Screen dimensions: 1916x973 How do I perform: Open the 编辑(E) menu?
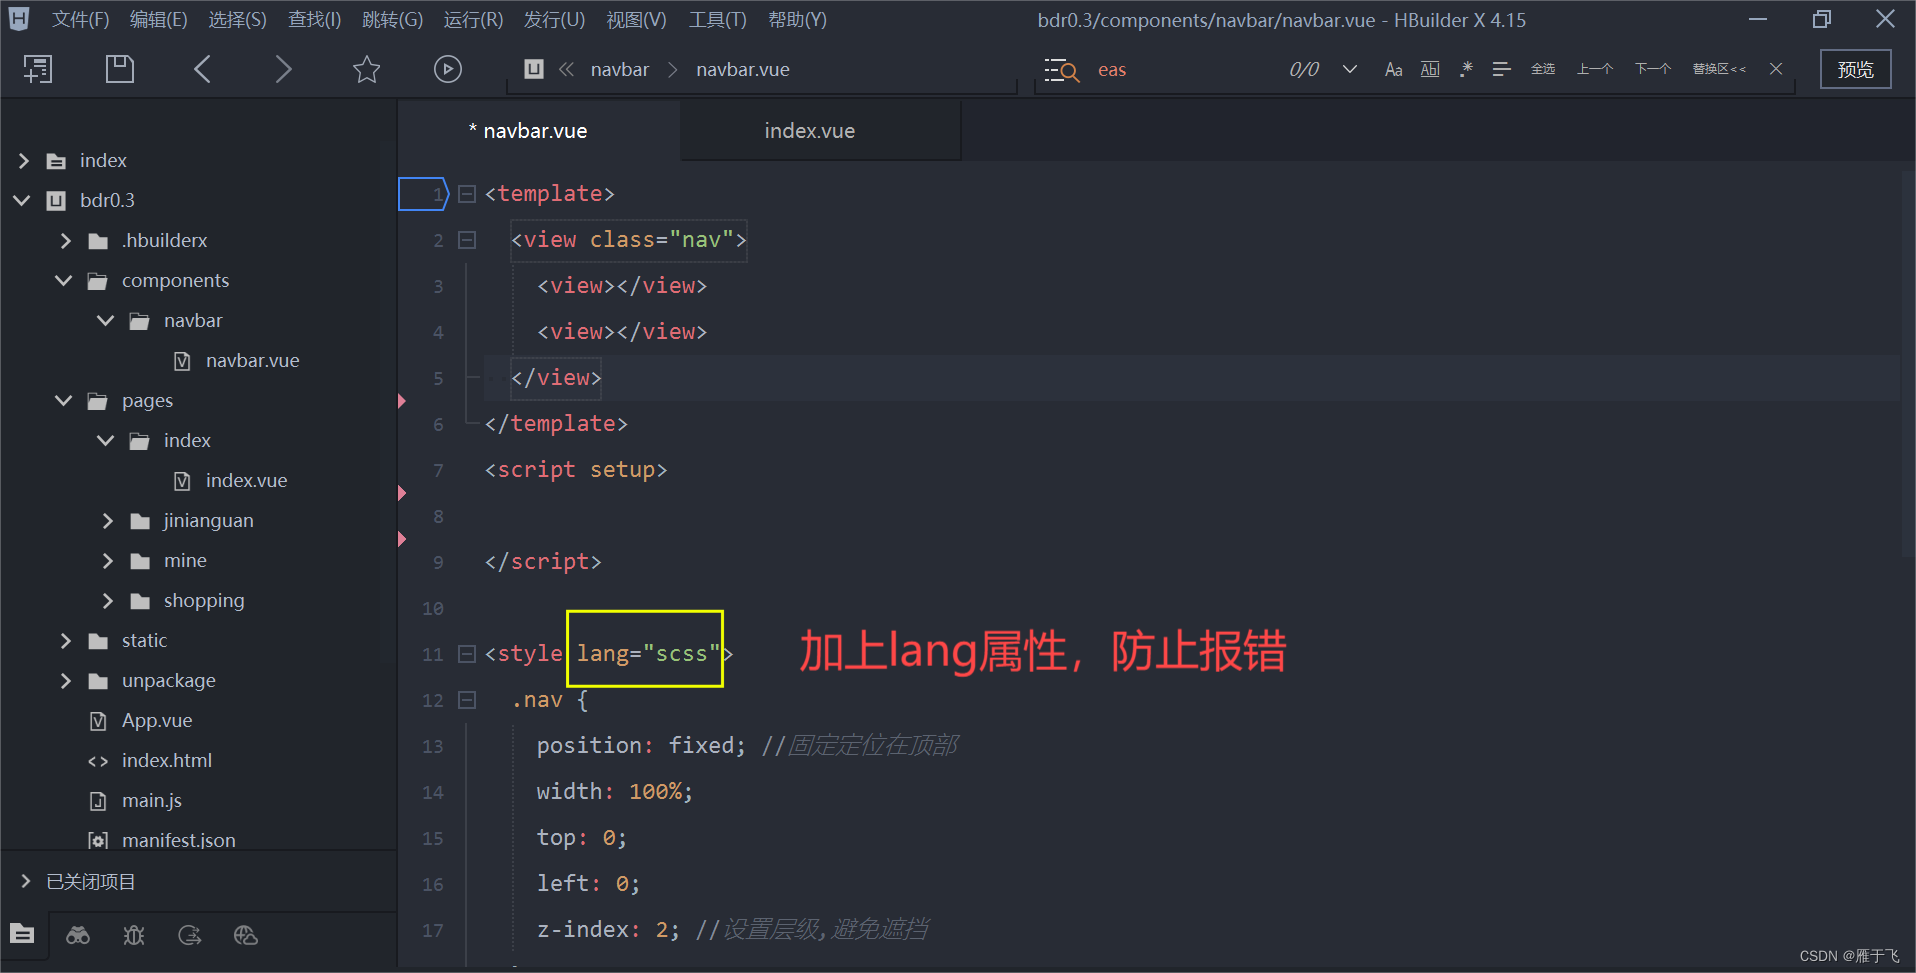click(159, 19)
